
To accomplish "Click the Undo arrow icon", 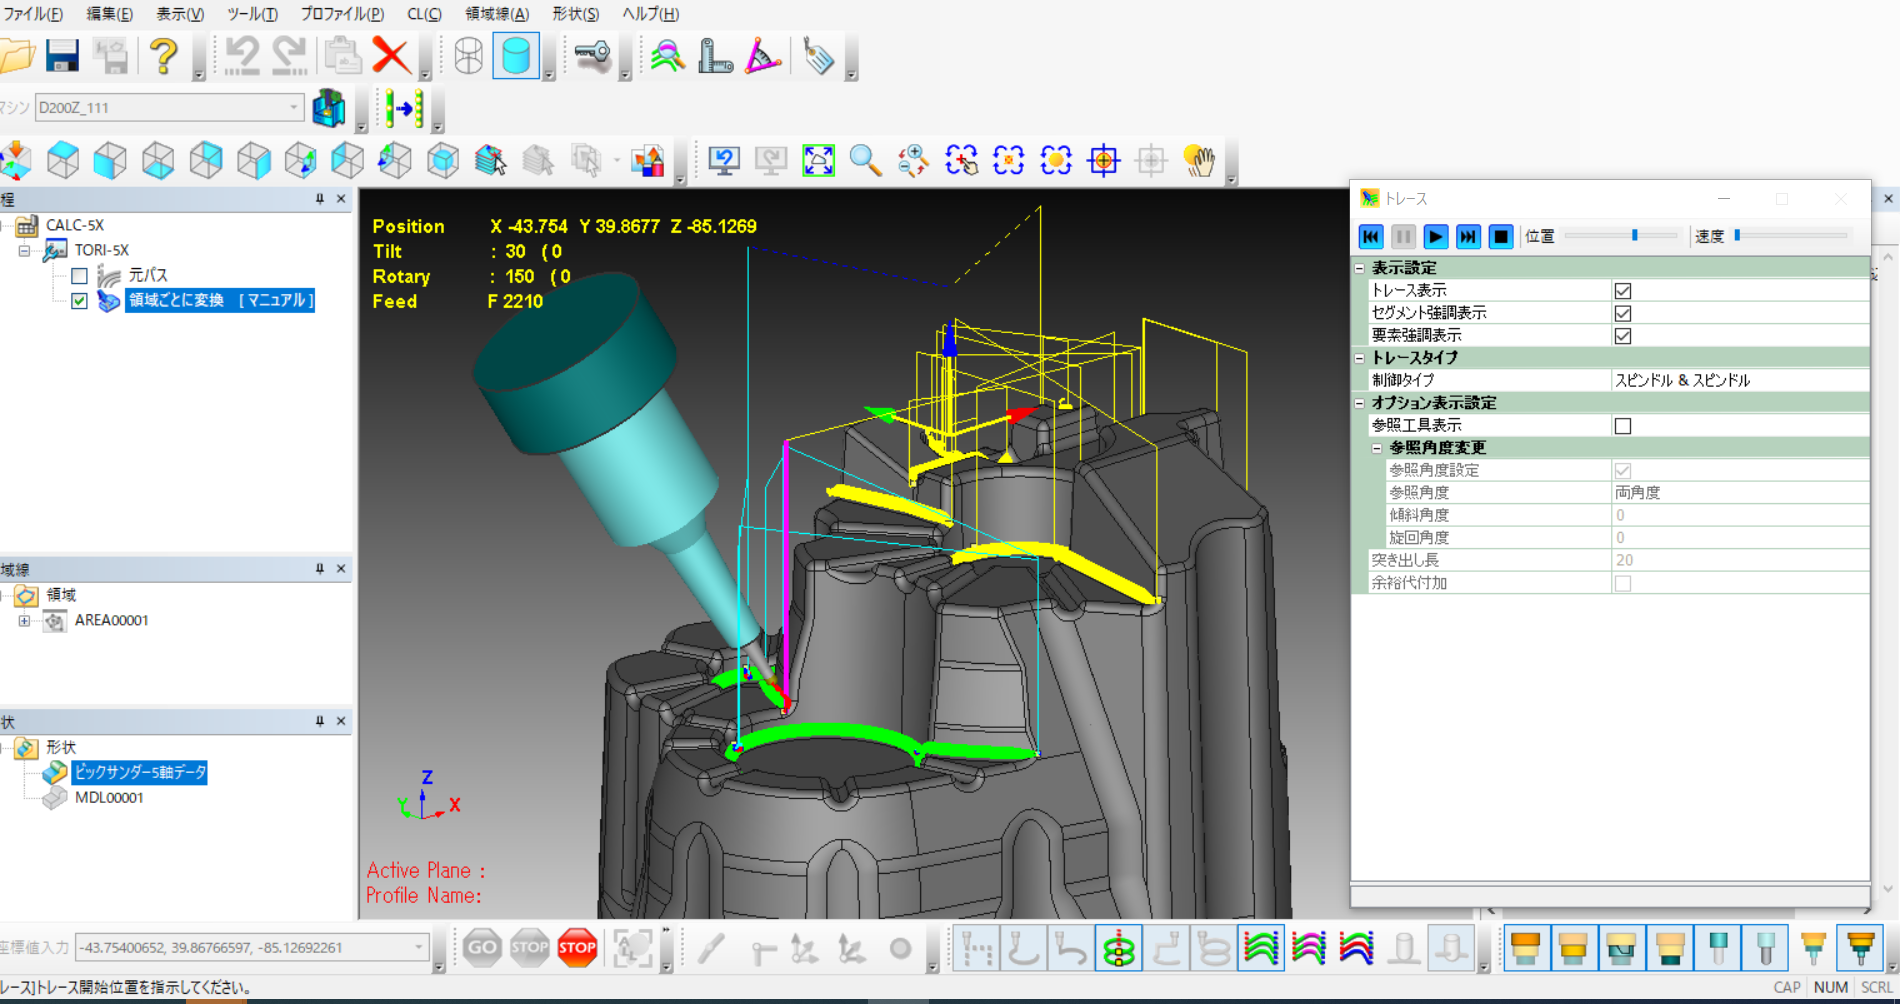I will pos(241,56).
